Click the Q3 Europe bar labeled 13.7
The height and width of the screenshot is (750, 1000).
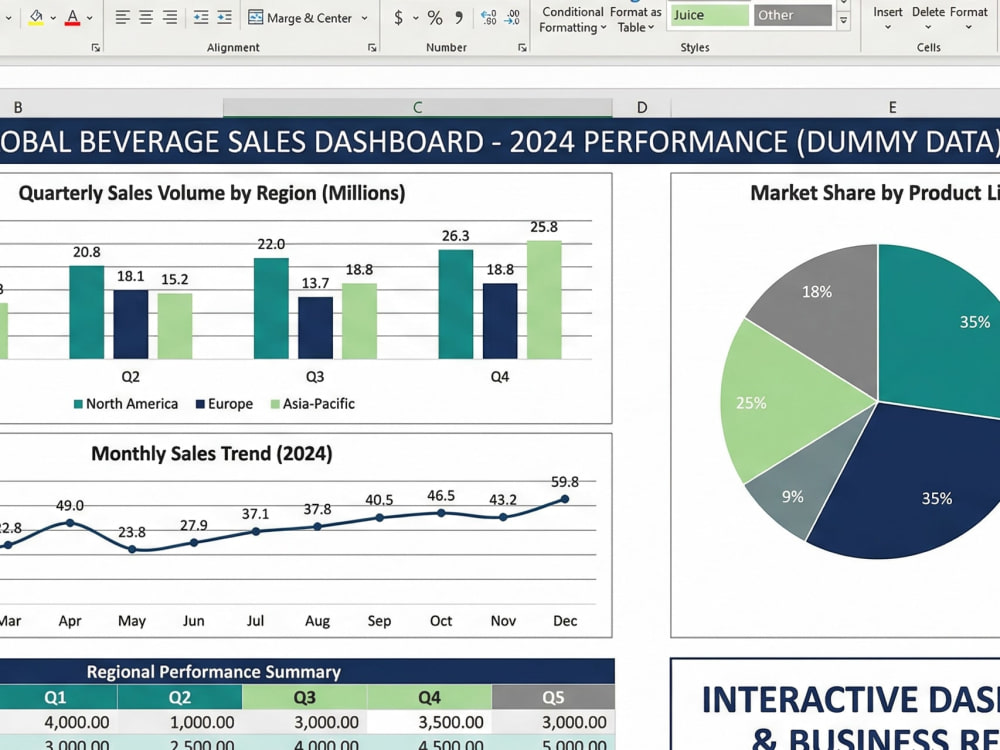click(x=315, y=328)
